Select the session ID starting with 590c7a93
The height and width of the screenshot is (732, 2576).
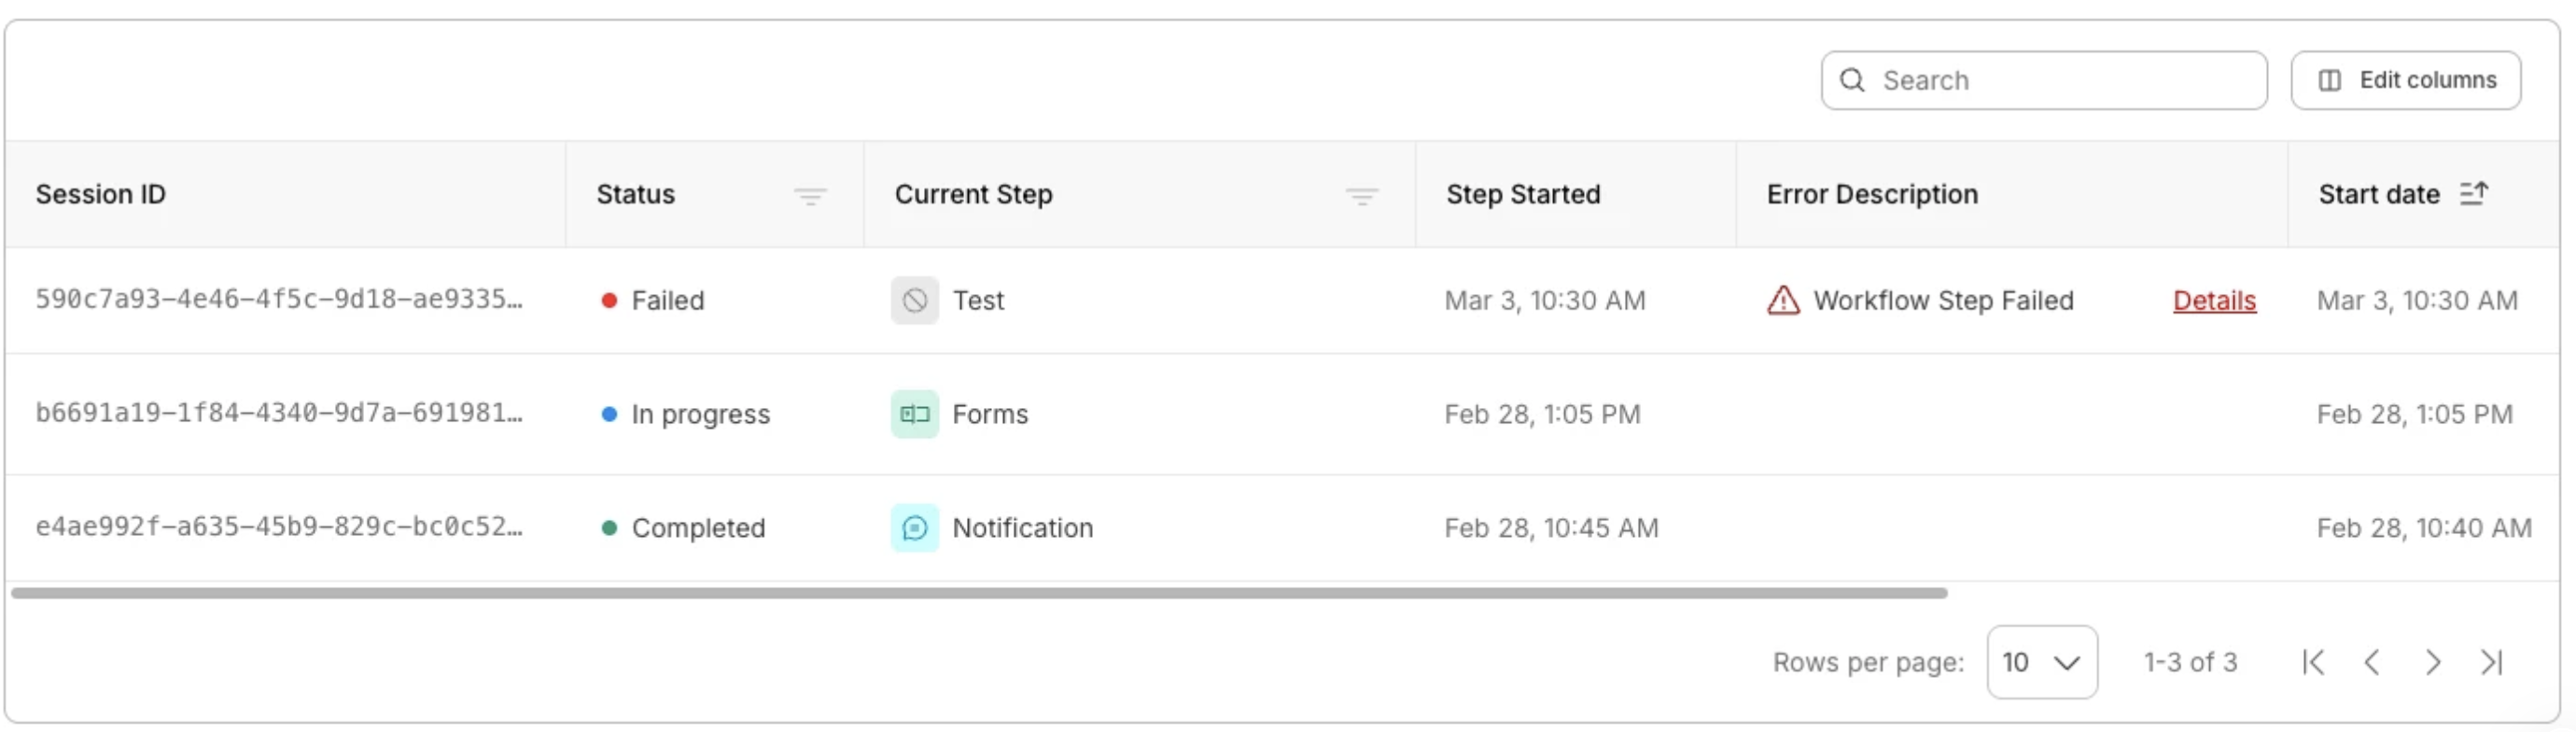[x=278, y=299]
